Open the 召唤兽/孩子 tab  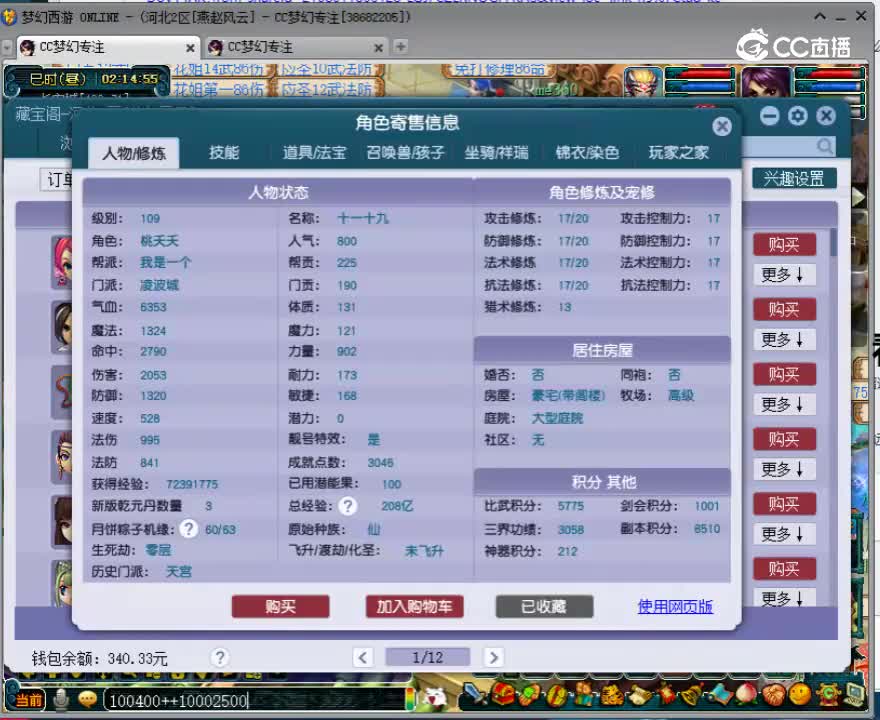(x=405, y=153)
